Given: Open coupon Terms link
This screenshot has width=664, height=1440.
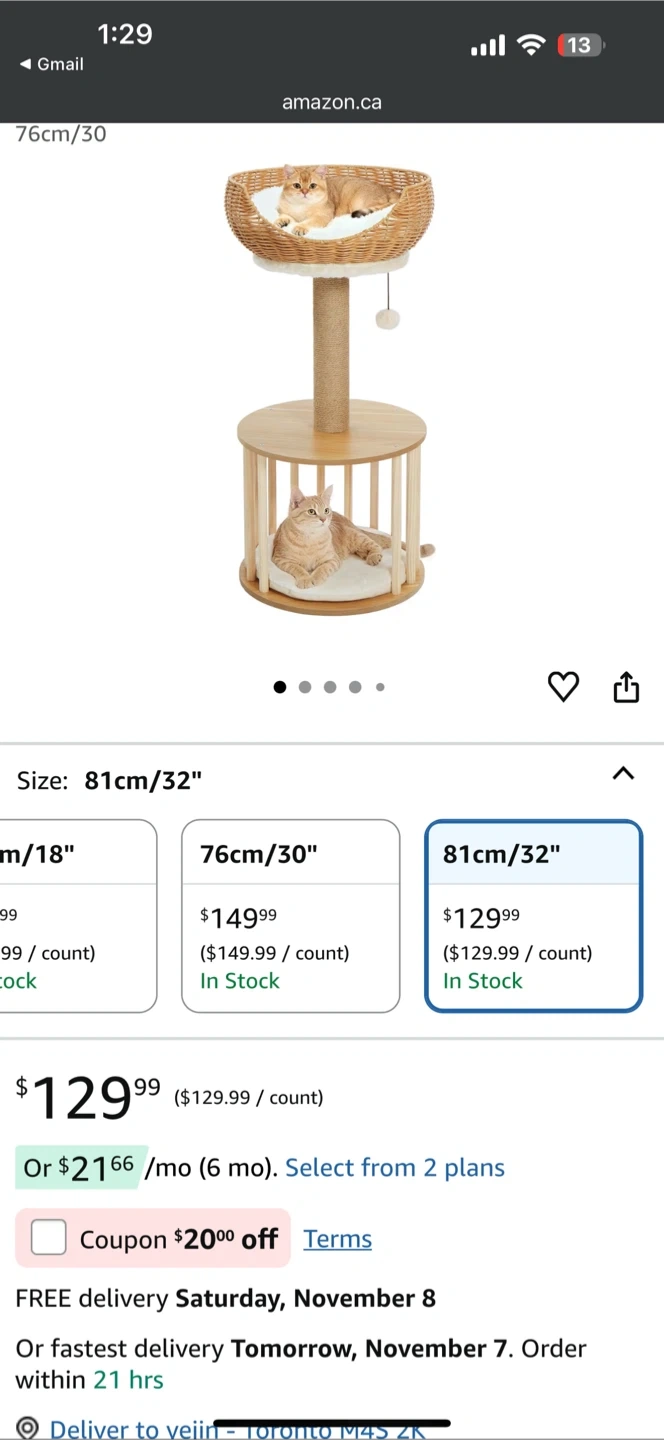Looking at the screenshot, I should click(x=337, y=1239).
